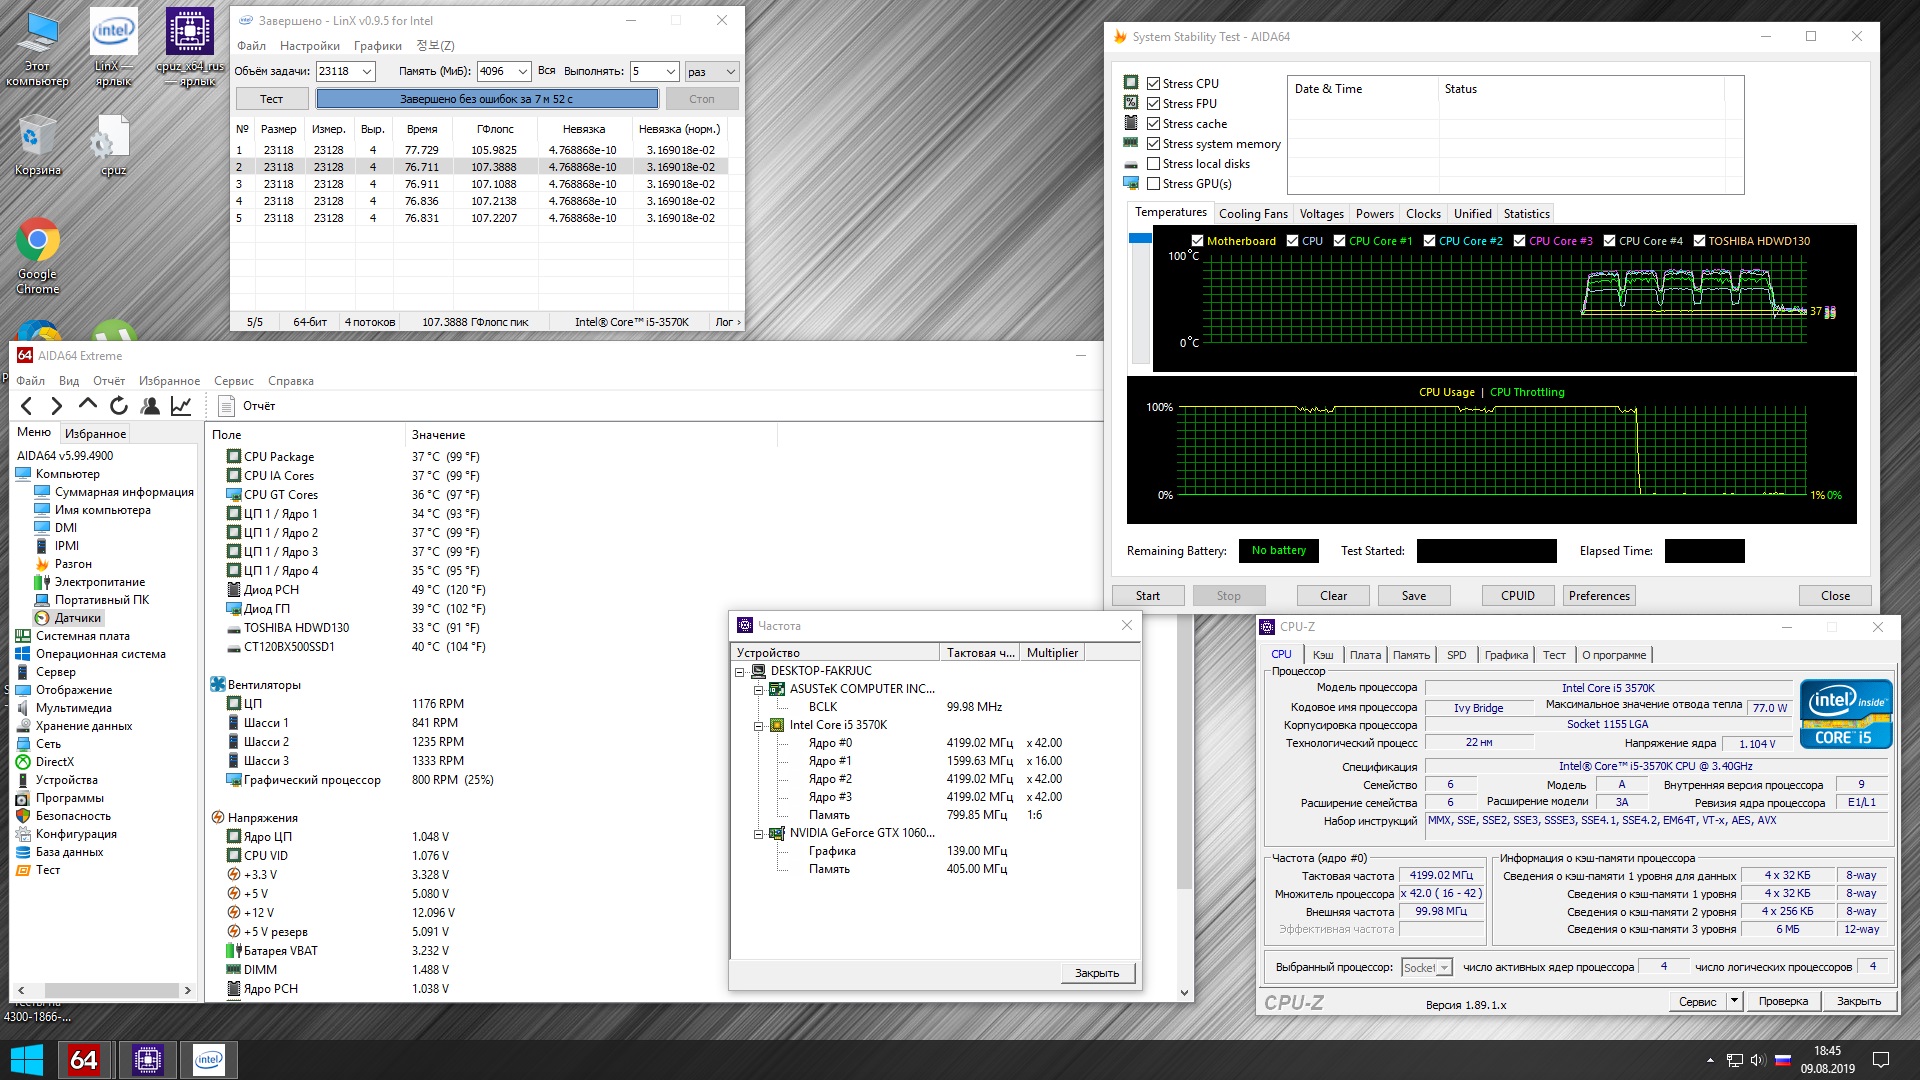Open the Настройки menu in LinX
The width and height of the screenshot is (1920, 1080).
(309, 46)
